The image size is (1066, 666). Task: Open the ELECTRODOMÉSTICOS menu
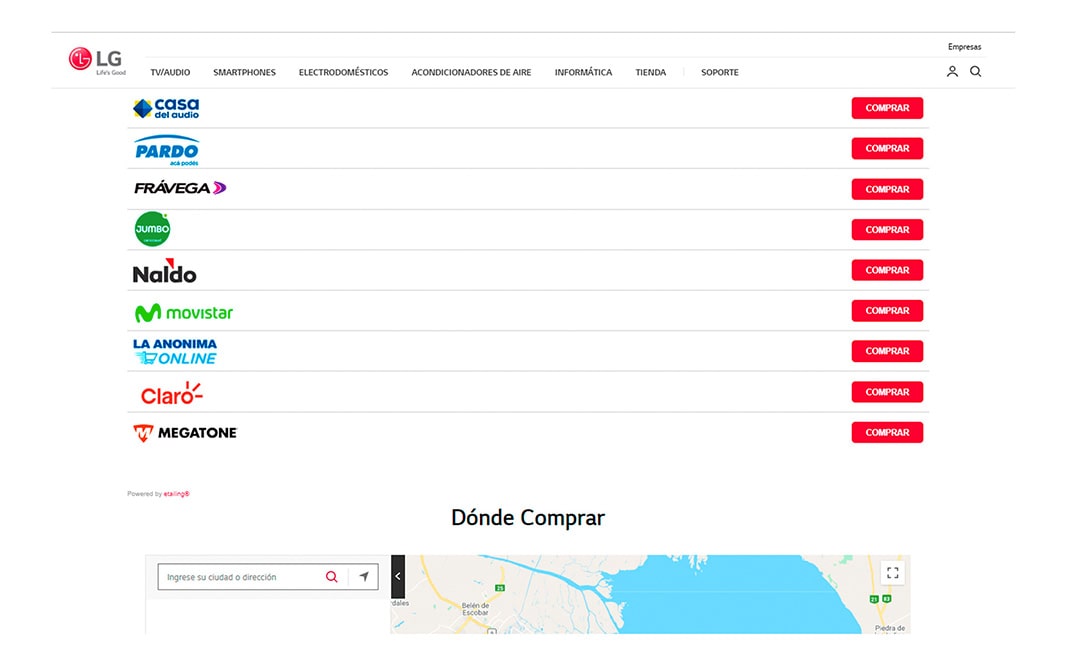[343, 72]
